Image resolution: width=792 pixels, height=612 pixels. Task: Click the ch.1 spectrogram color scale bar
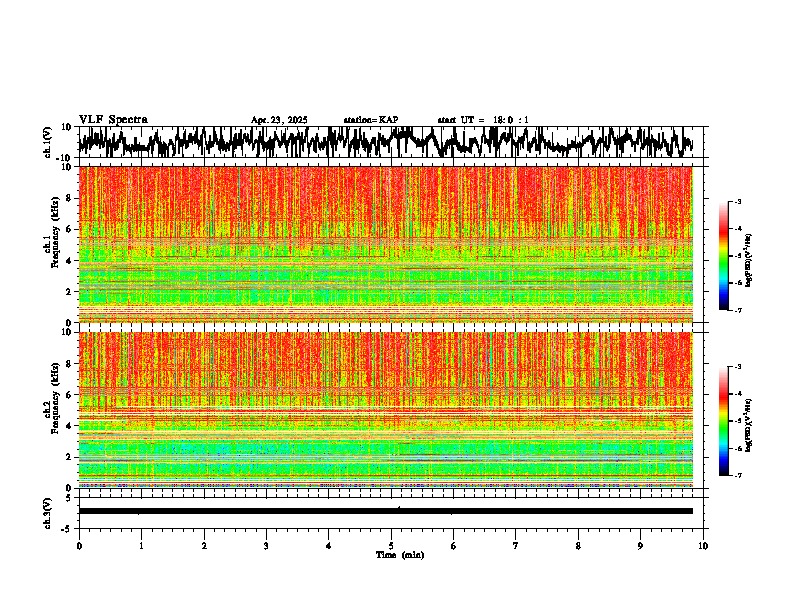coord(723,256)
